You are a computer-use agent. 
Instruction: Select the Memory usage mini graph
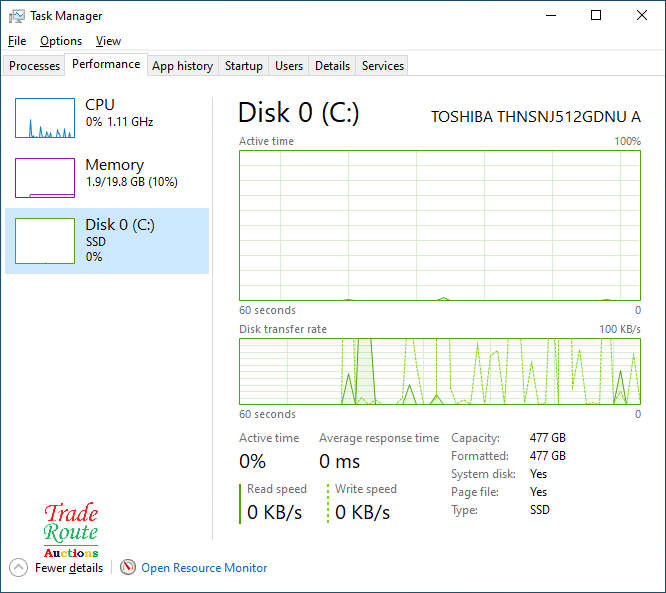(x=45, y=178)
